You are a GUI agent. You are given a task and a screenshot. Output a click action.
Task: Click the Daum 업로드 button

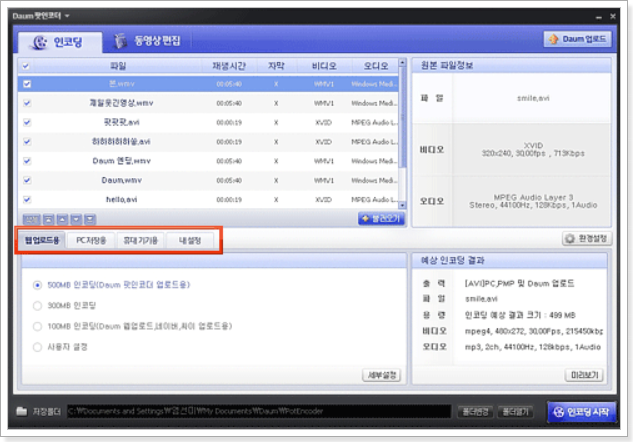pyautogui.click(x=577, y=39)
